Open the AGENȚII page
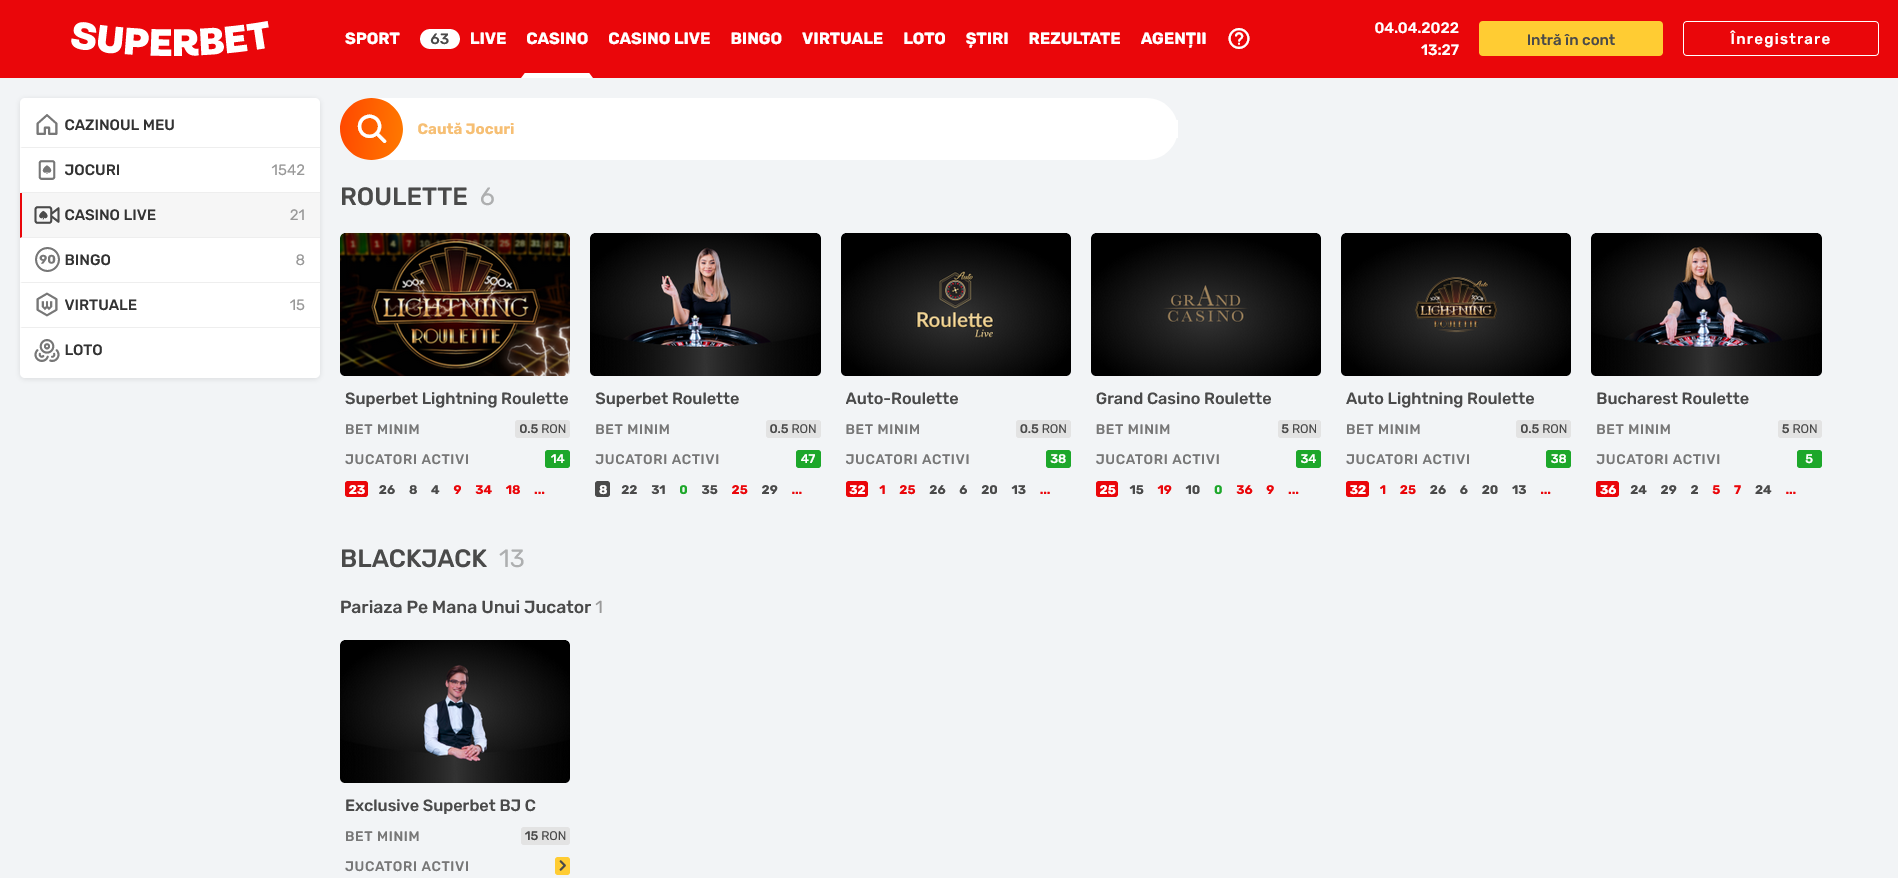Screen dimensions: 1898x878 coord(1174,39)
